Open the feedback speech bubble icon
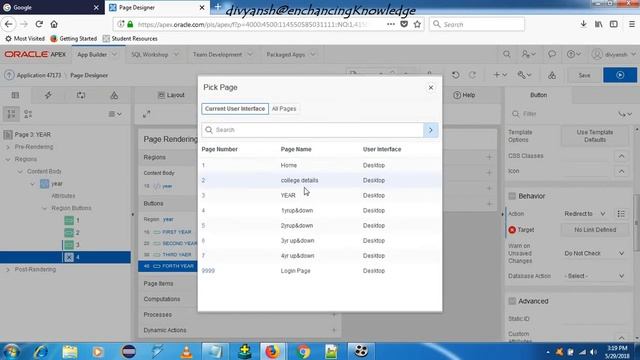This screenshot has width=640, height=360. click(x=552, y=54)
